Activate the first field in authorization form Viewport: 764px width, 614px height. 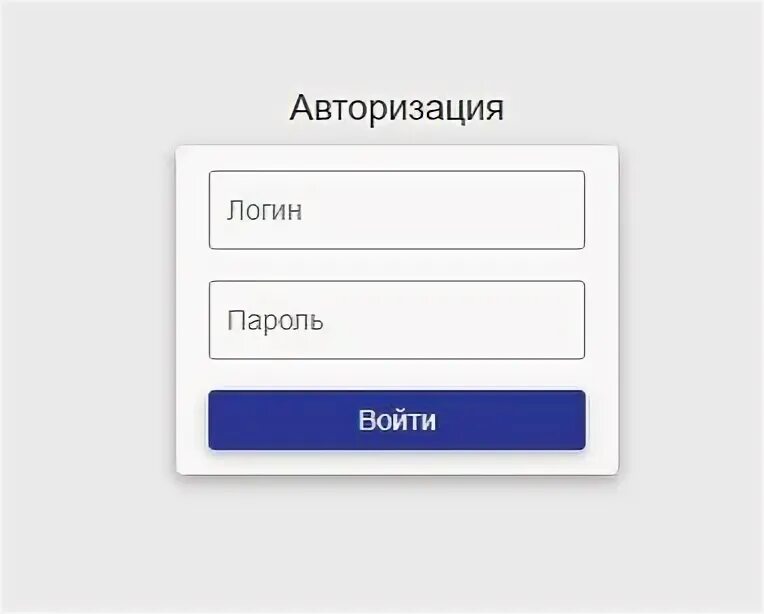pos(397,210)
